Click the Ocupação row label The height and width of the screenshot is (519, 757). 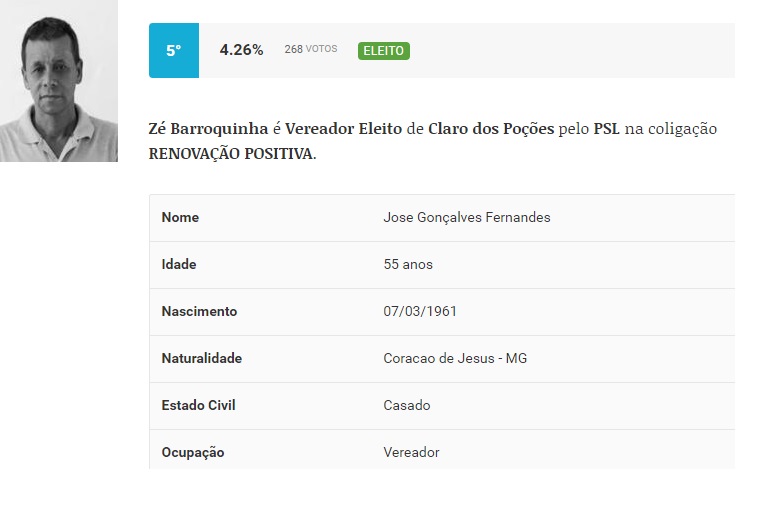[x=193, y=452]
